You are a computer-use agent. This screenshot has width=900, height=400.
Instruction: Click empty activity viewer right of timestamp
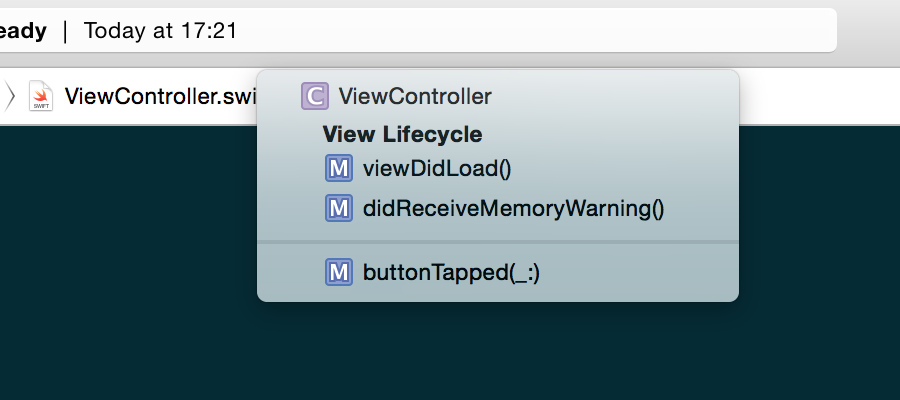click(x=534, y=30)
